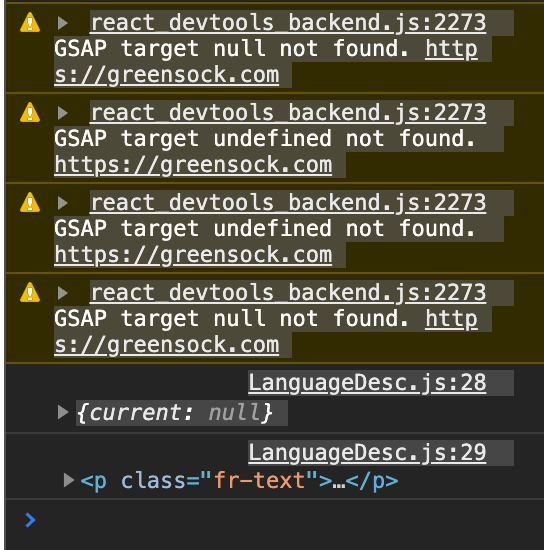The image size is (544, 550).
Task: Click the {current: null} logged value
Action: 174,412
